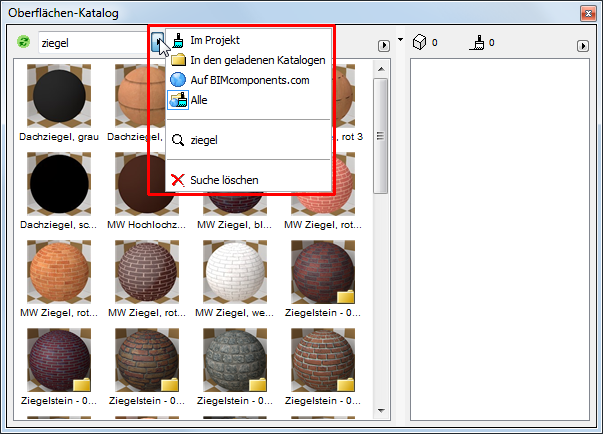Click scroll up arrow of surface list

click(x=381, y=69)
